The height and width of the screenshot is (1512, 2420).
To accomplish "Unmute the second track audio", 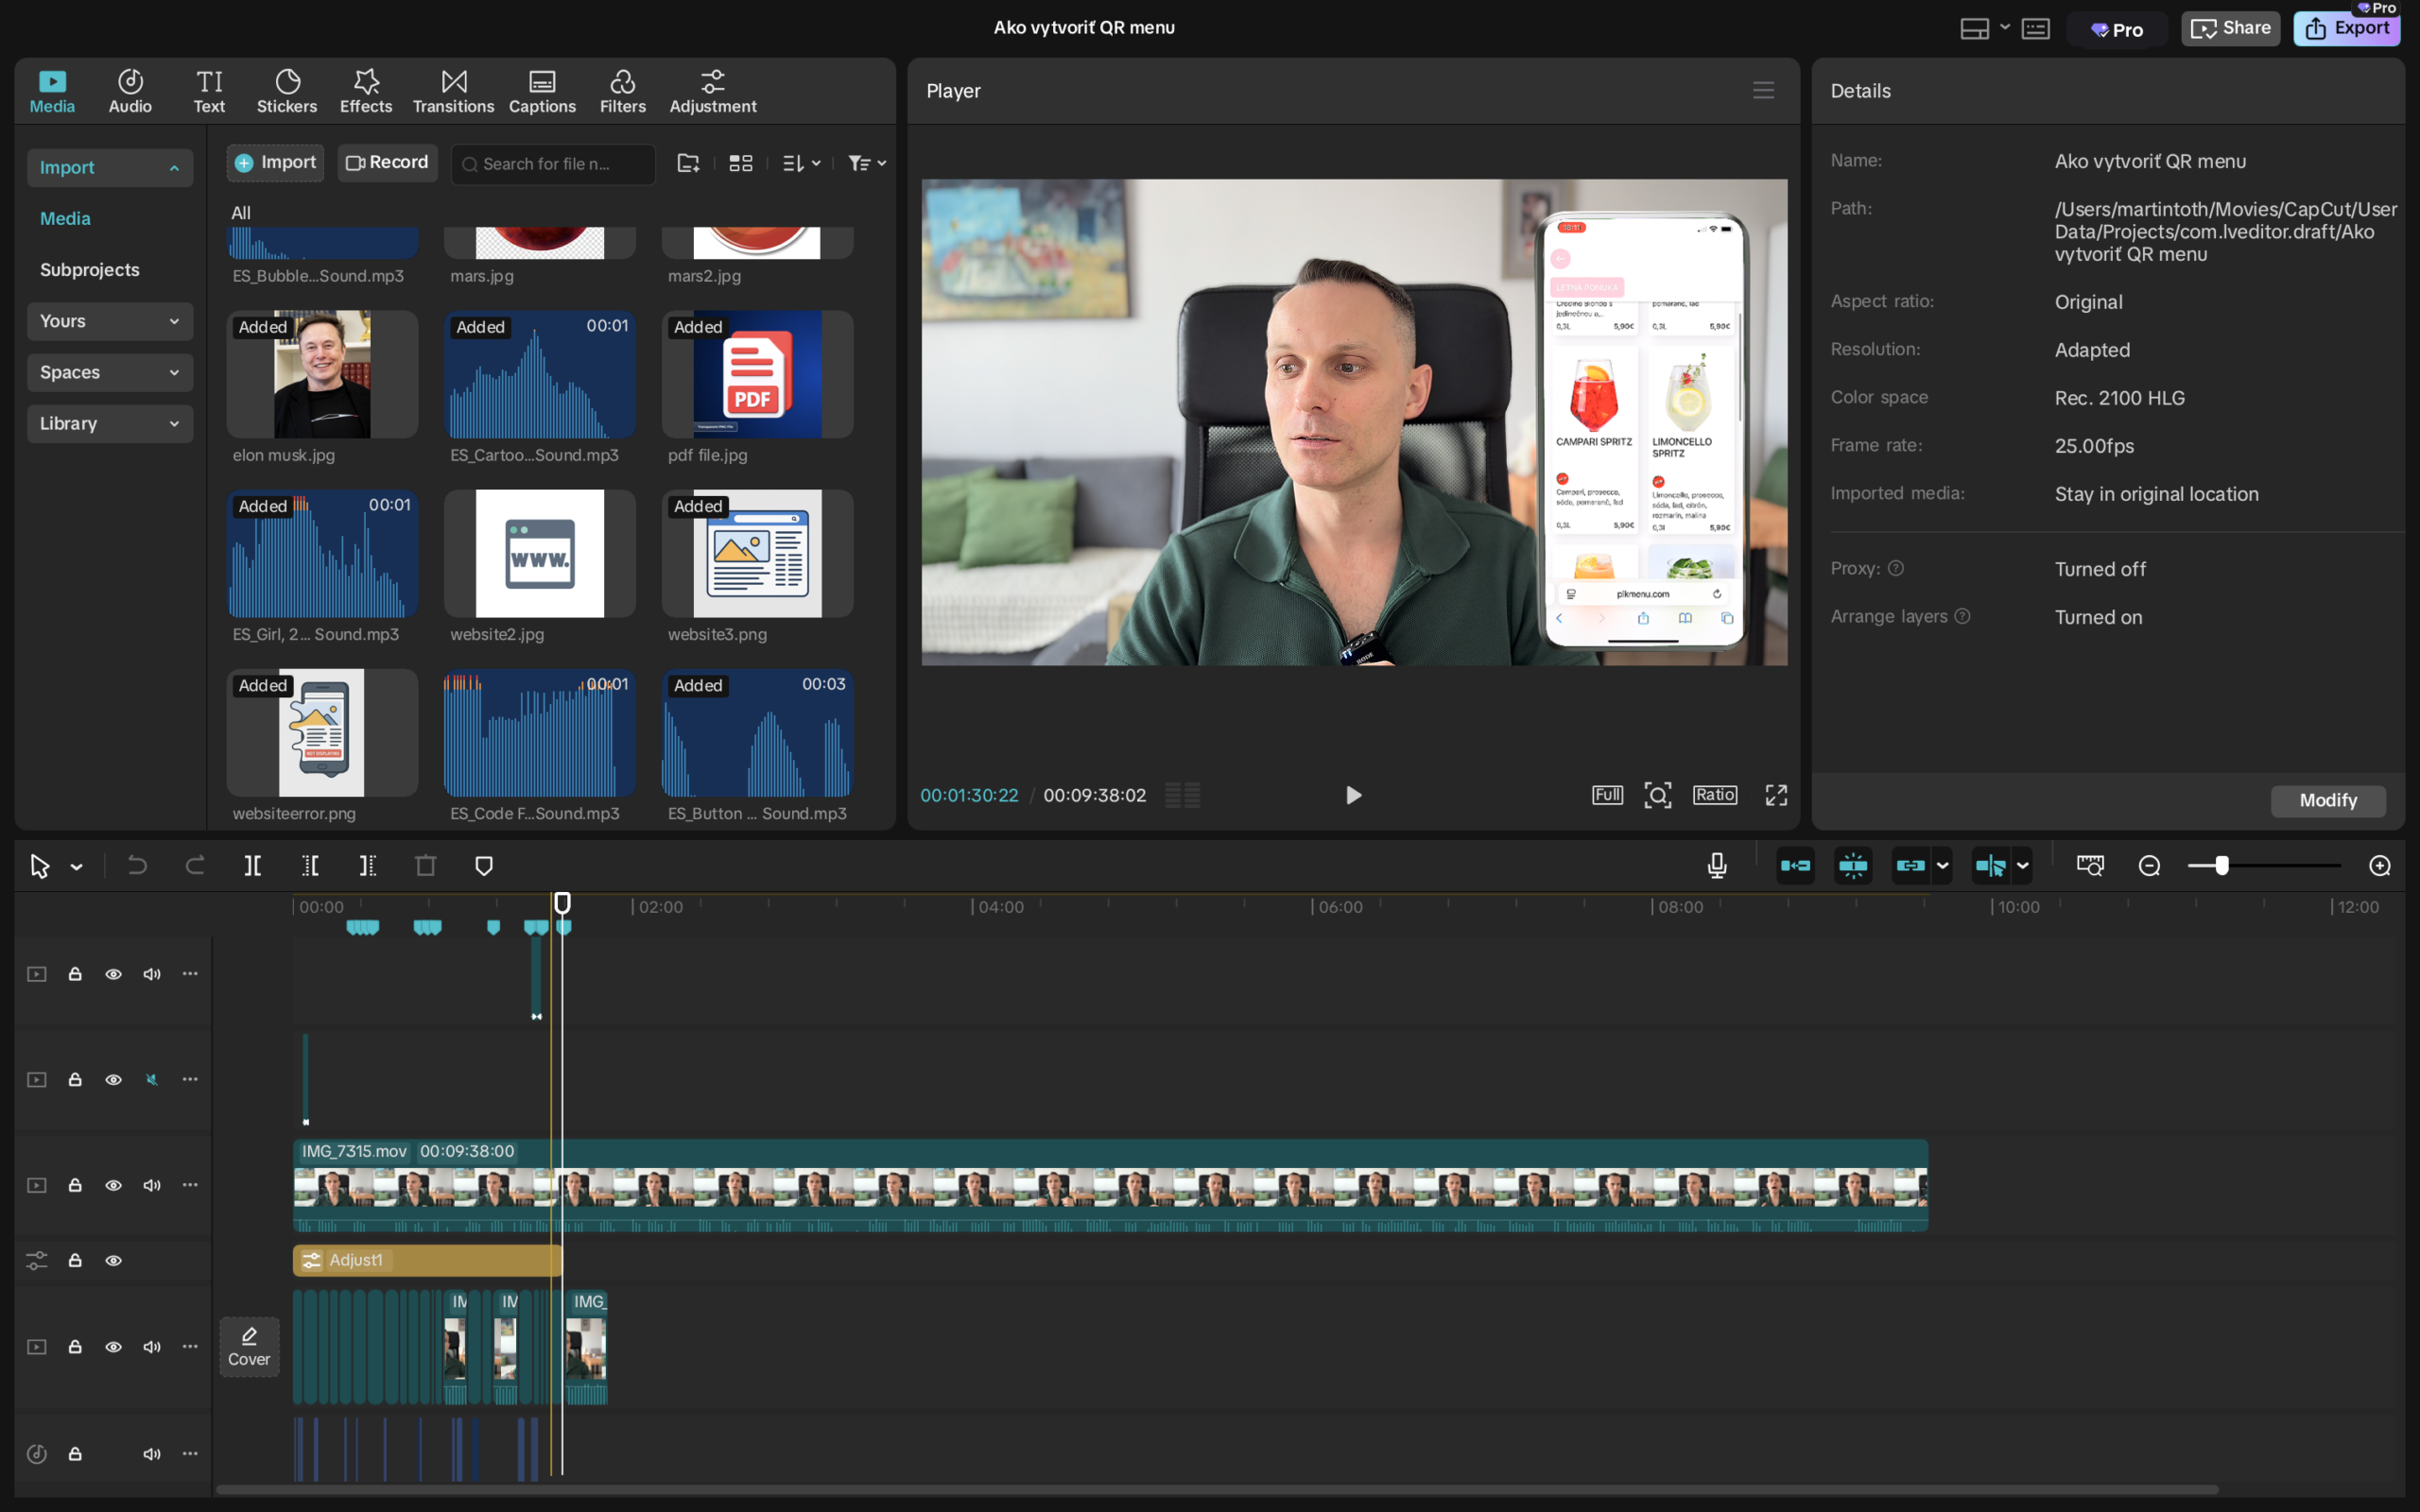I will (152, 1080).
